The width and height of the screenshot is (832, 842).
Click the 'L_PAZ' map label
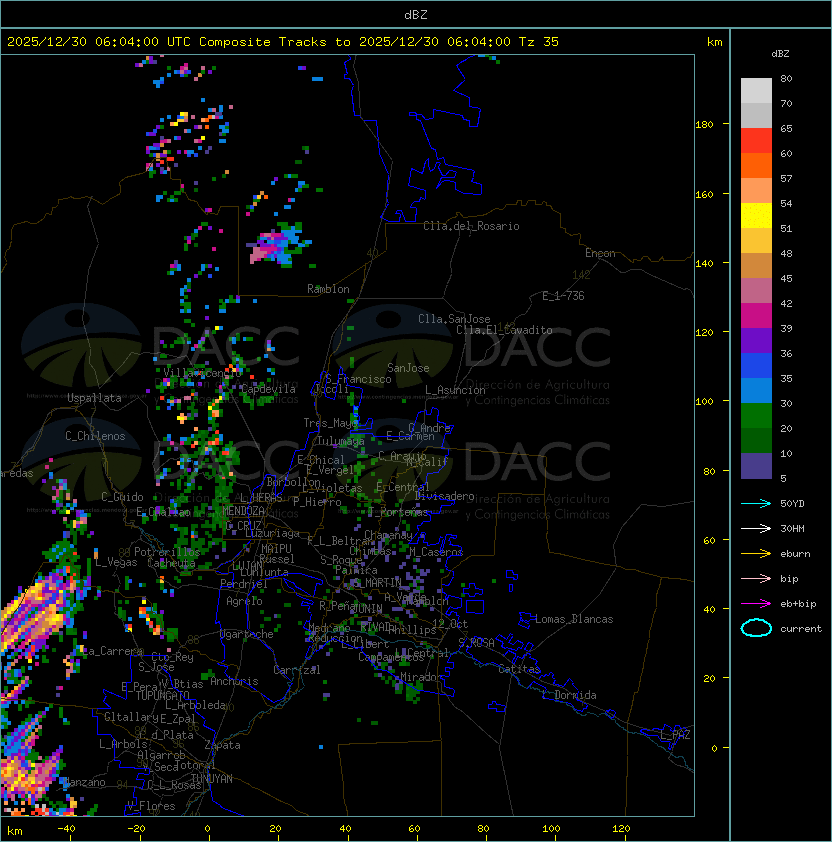[675, 735]
